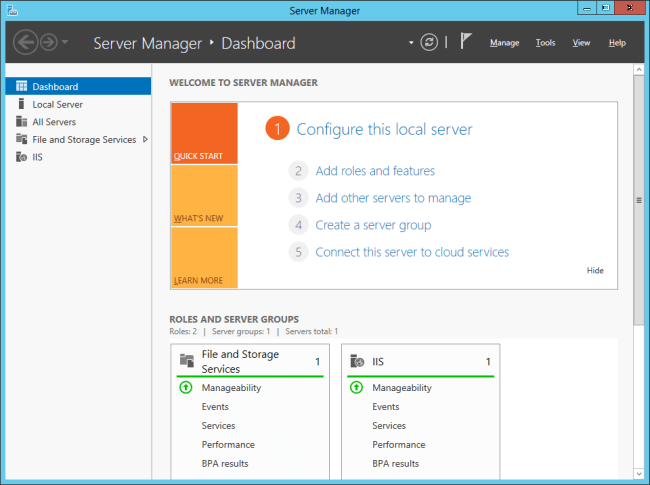Click the Back navigation arrow

pos(25,42)
